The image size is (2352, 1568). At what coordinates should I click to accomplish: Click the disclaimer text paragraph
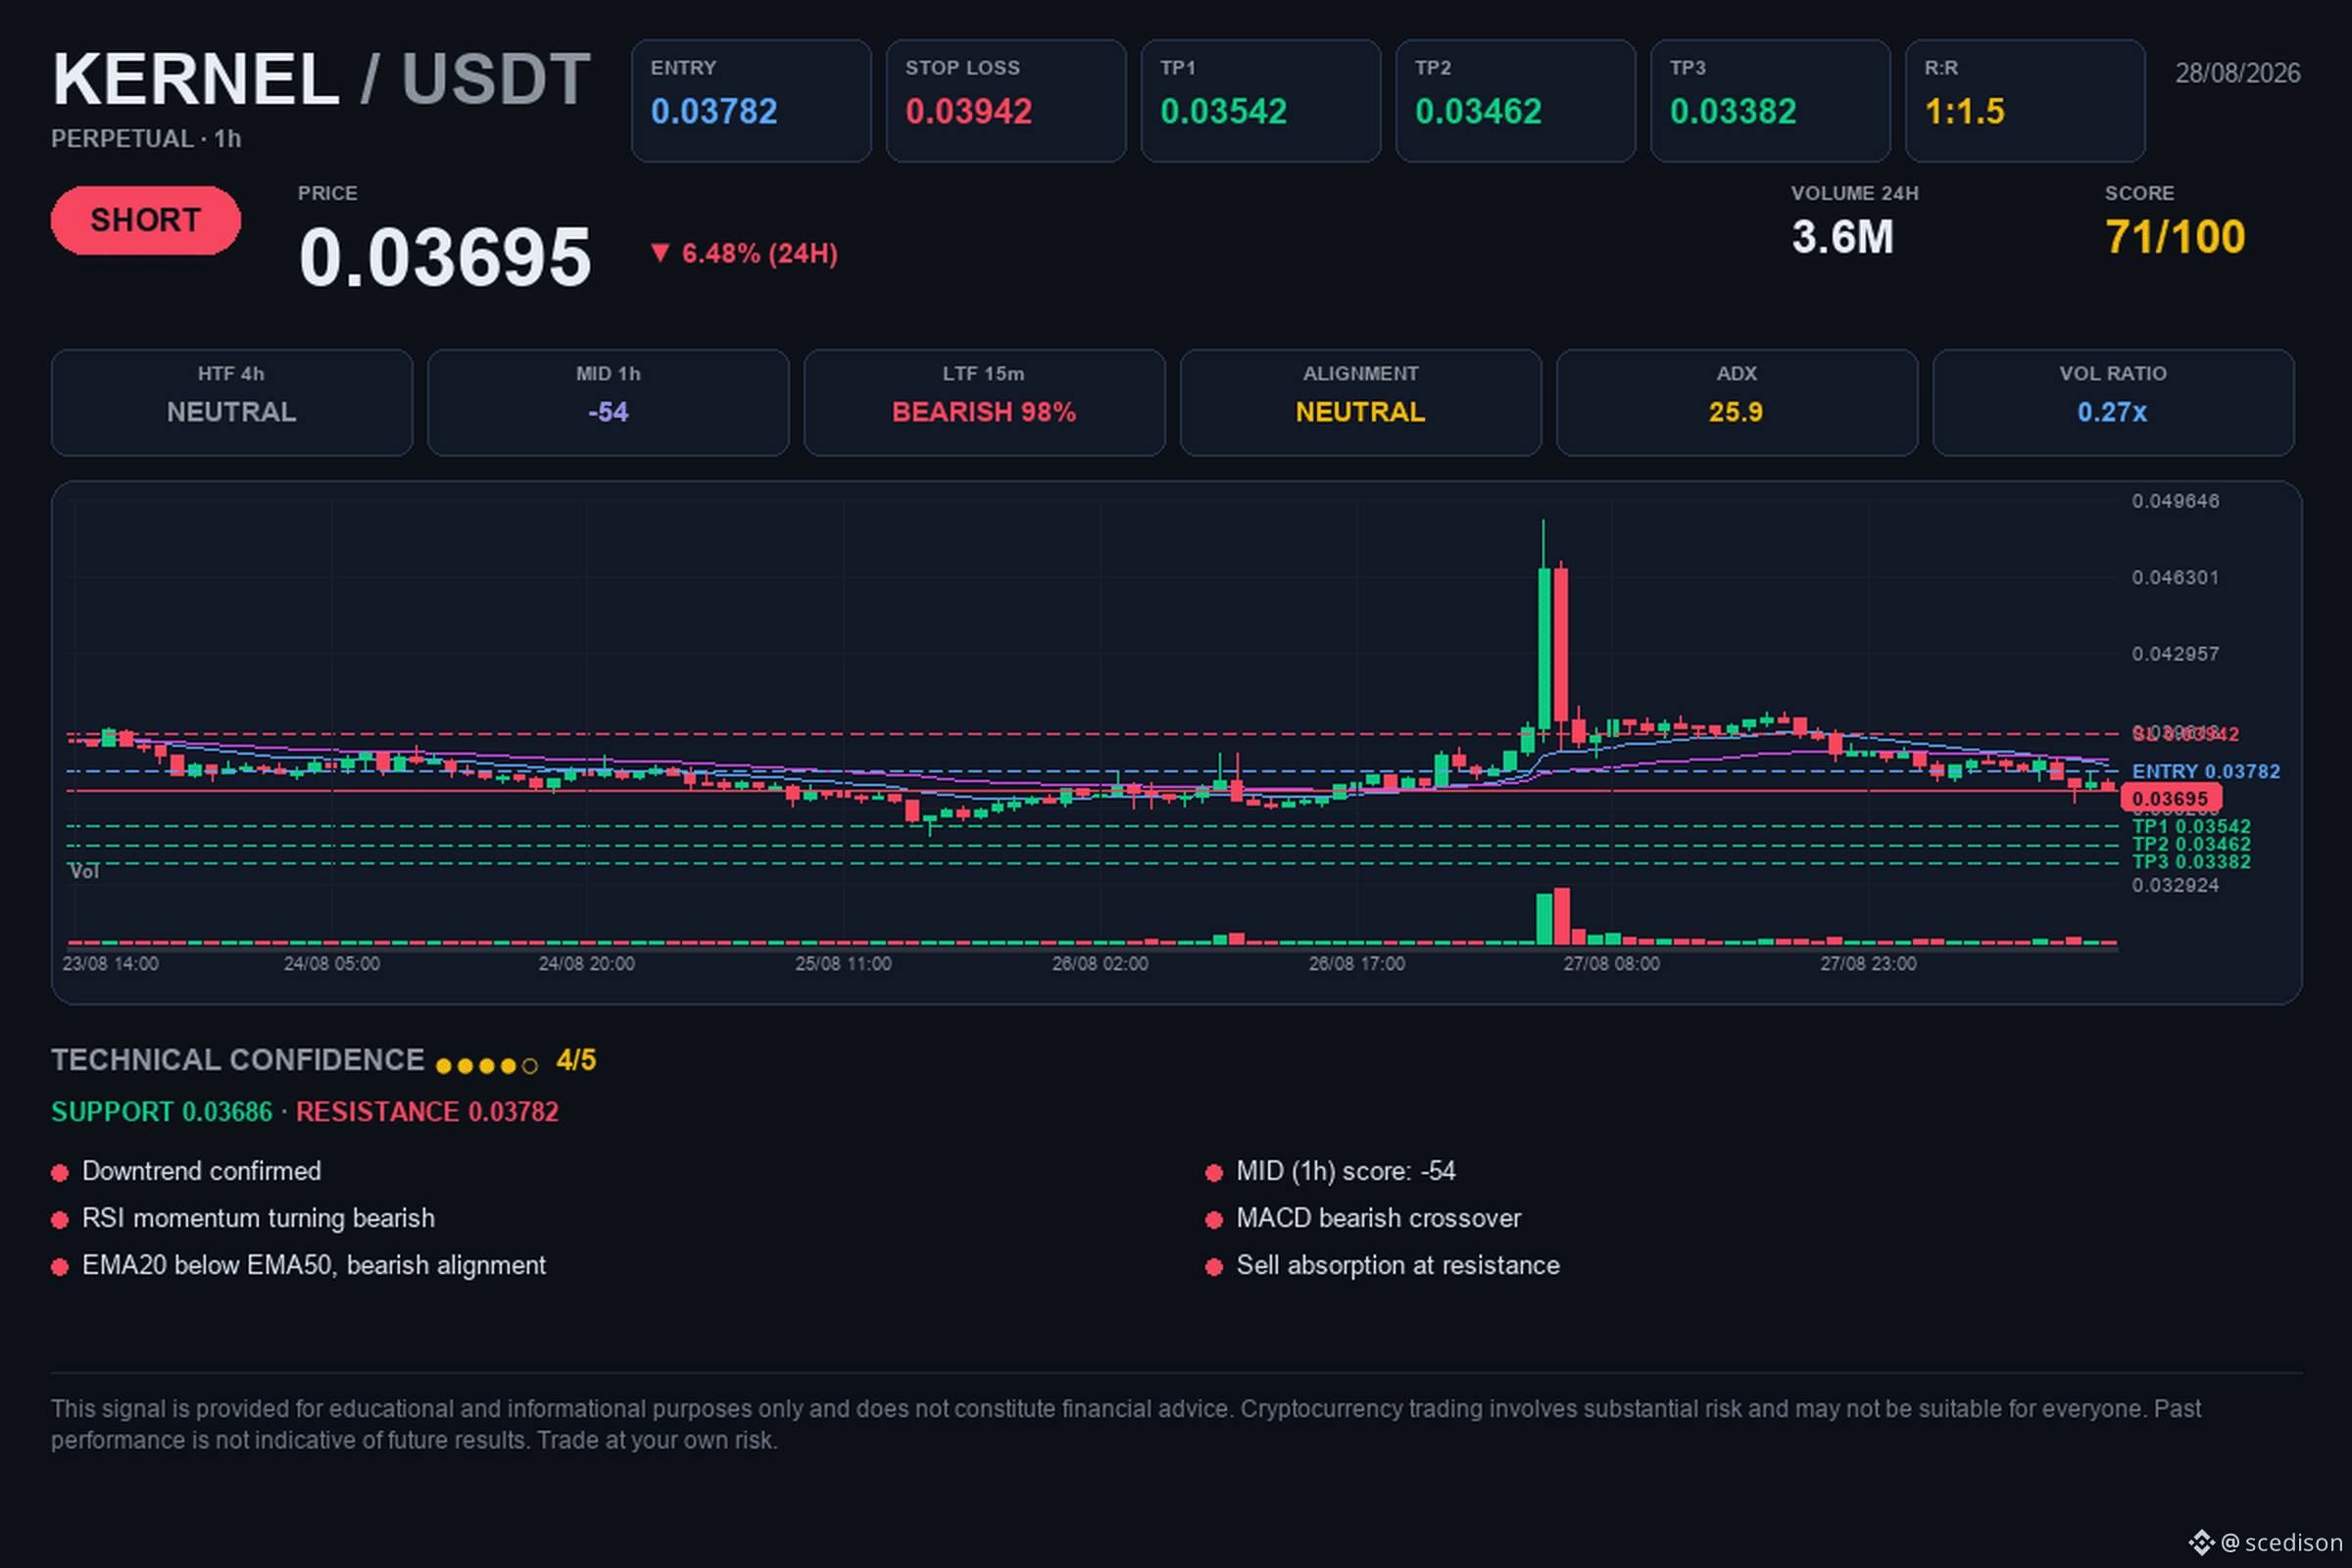point(1126,1424)
